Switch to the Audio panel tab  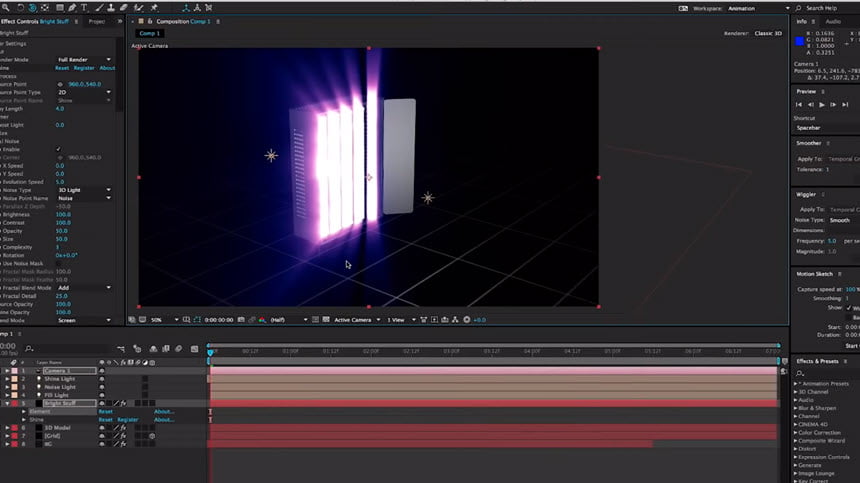click(833, 21)
